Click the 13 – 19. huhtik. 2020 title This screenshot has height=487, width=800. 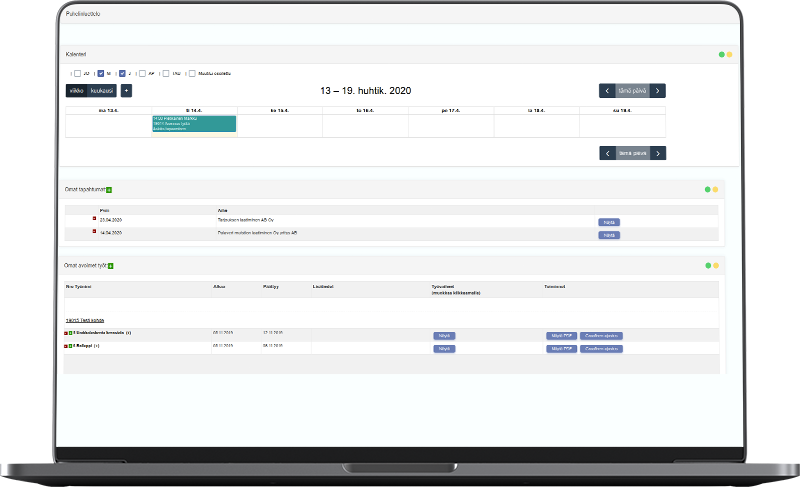[366, 91]
